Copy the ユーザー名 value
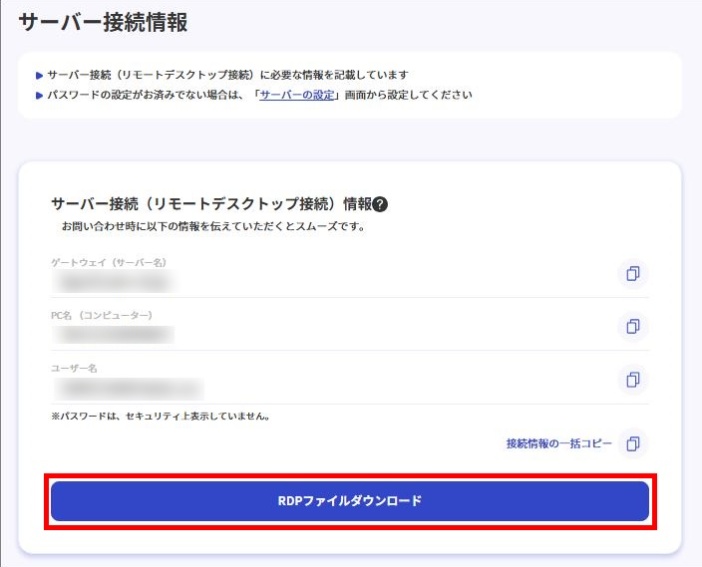 pyautogui.click(x=633, y=380)
